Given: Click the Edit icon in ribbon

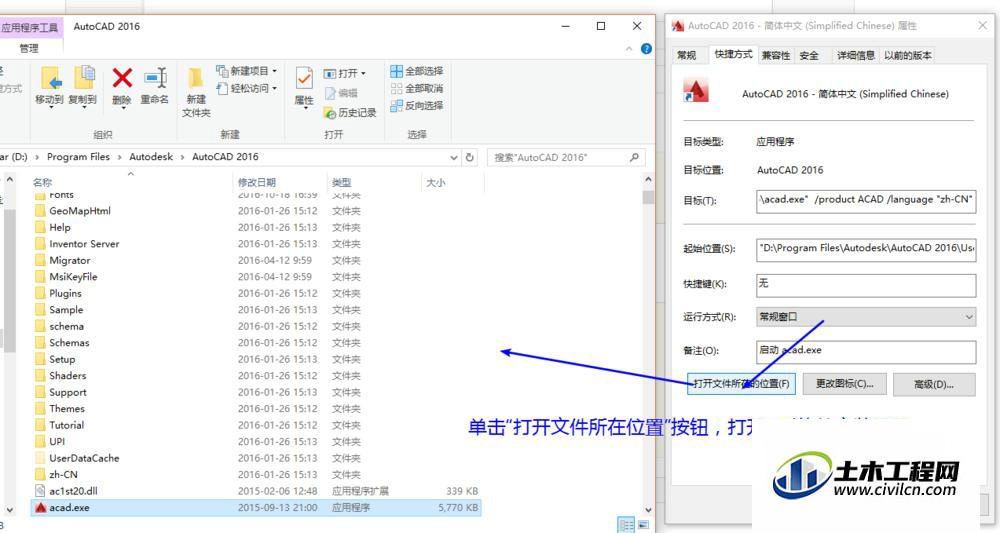Looking at the screenshot, I should [x=330, y=93].
